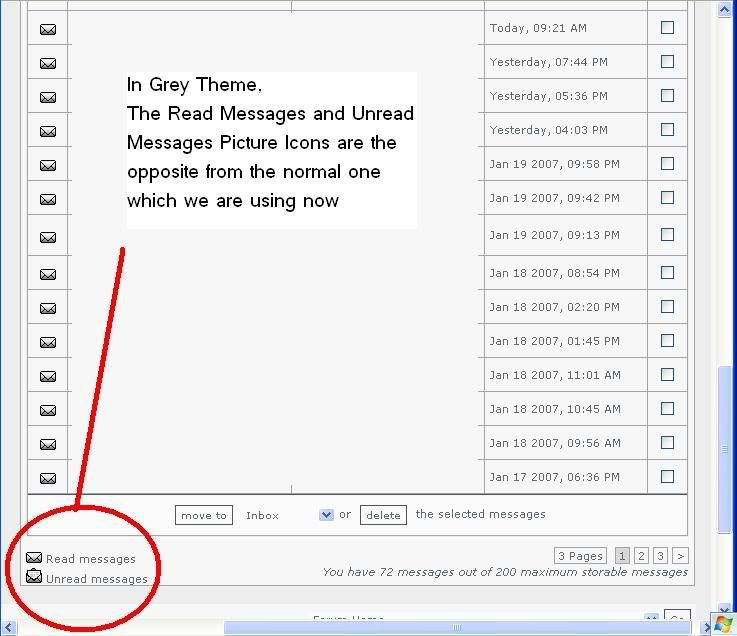737x636 pixels.
Task: Click envelope icon for Jan 18 11:01 AM message
Action: pyautogui.click(x=47, y=377)
